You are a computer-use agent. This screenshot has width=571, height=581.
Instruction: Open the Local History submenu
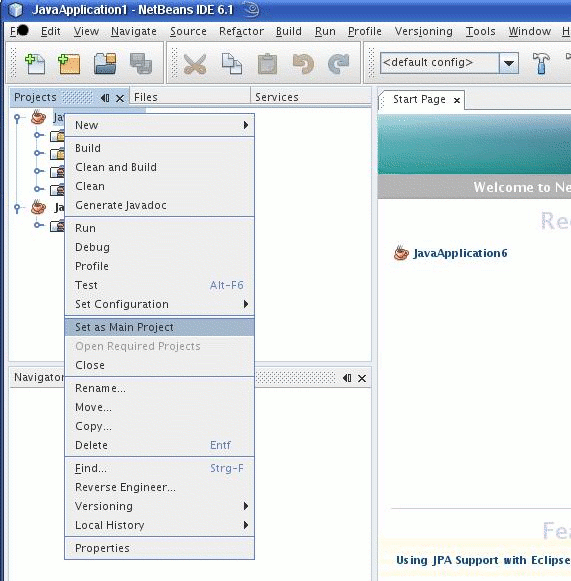(x=159, y=525)
